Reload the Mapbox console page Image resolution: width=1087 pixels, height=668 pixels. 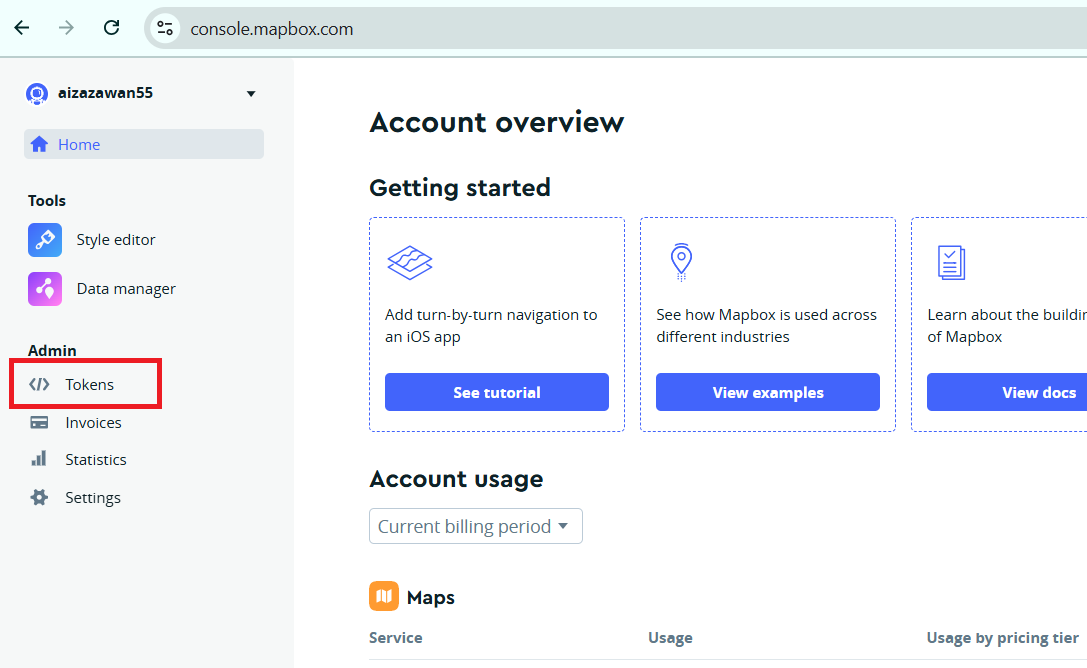pos(111,28)
